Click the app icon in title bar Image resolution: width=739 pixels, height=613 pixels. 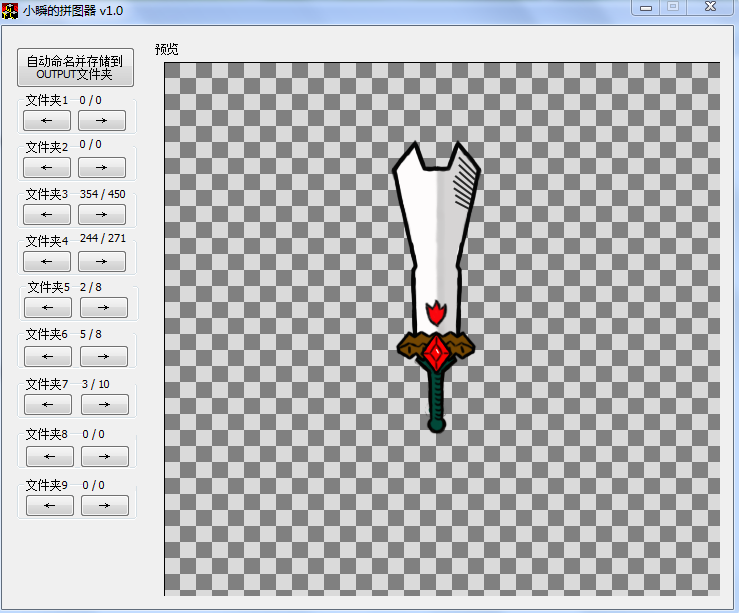click(9, 10)
